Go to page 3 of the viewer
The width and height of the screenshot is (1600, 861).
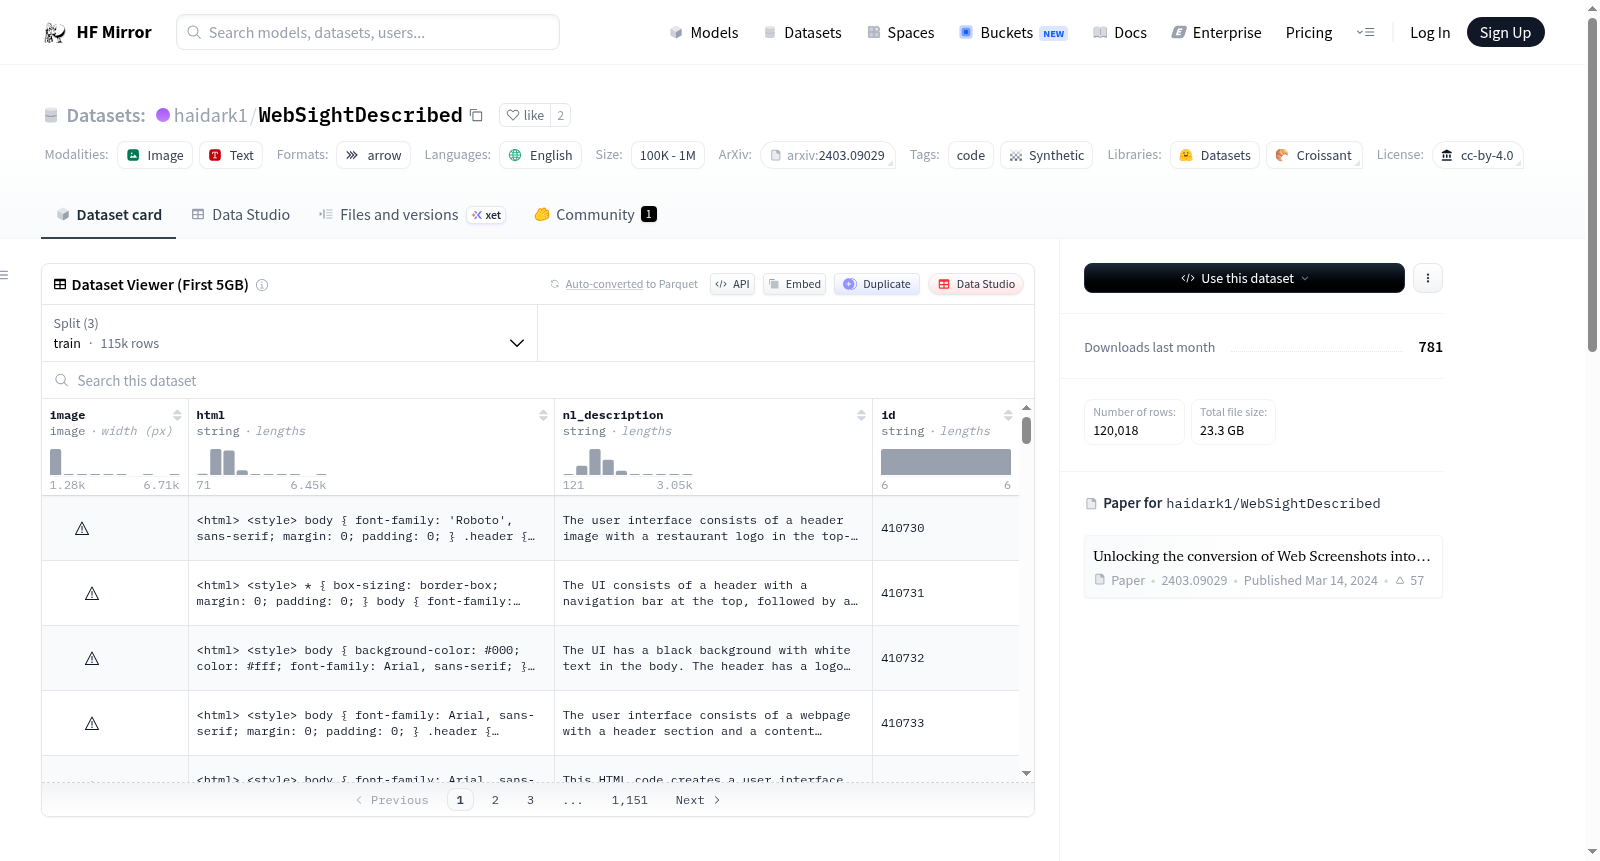click(x=530, y=800)
